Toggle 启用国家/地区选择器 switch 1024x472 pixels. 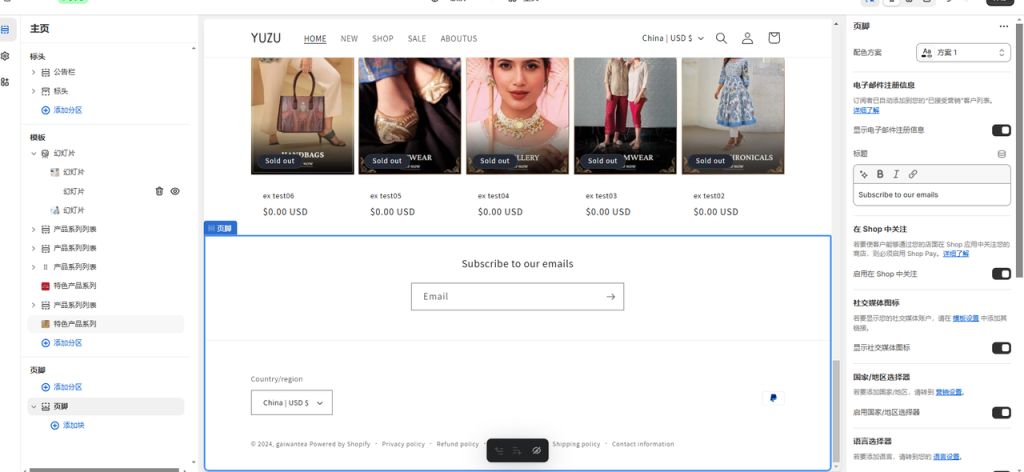pos(1001,413)
